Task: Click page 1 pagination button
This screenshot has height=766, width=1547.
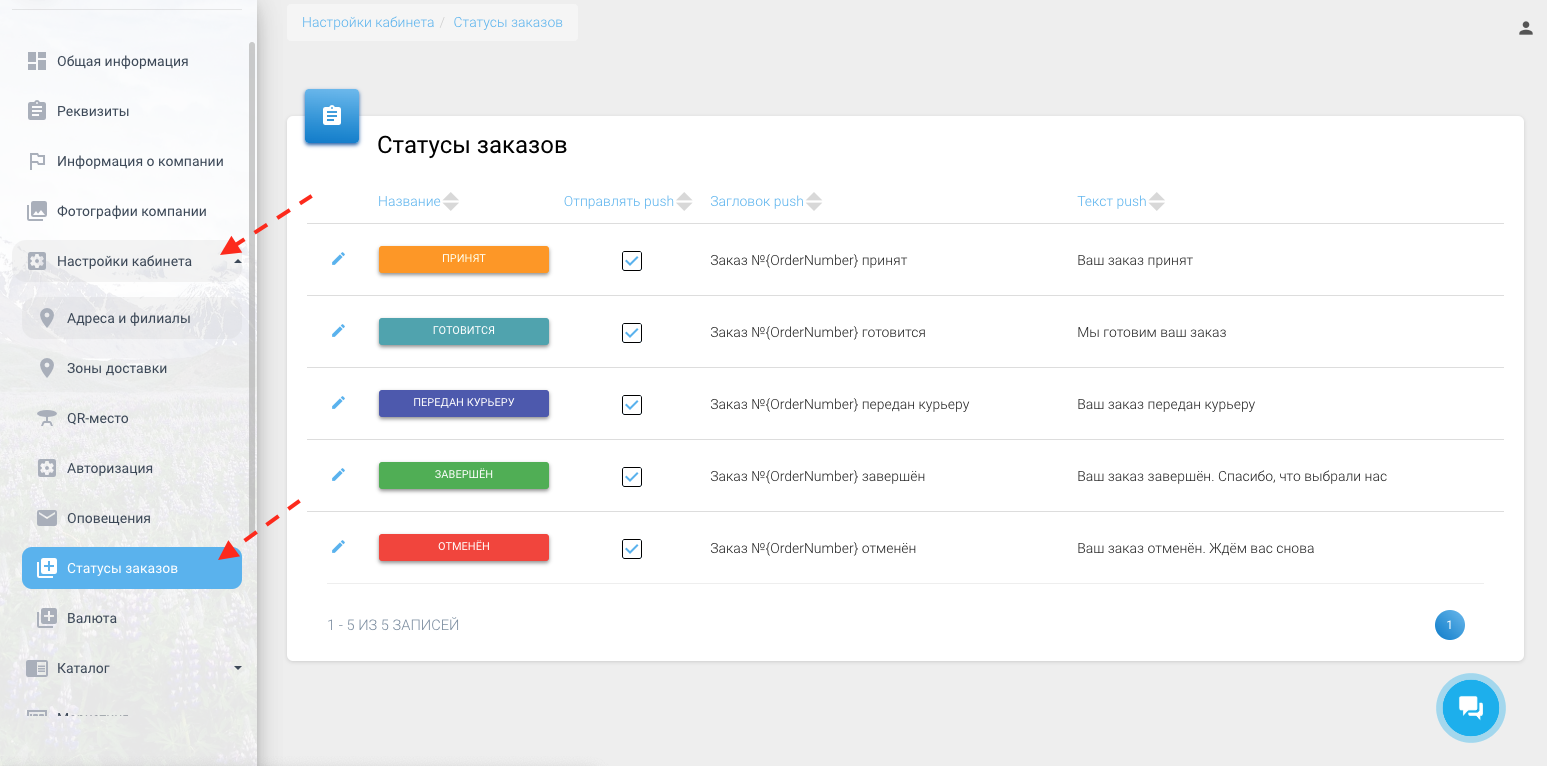Action: pos(1449,625)
